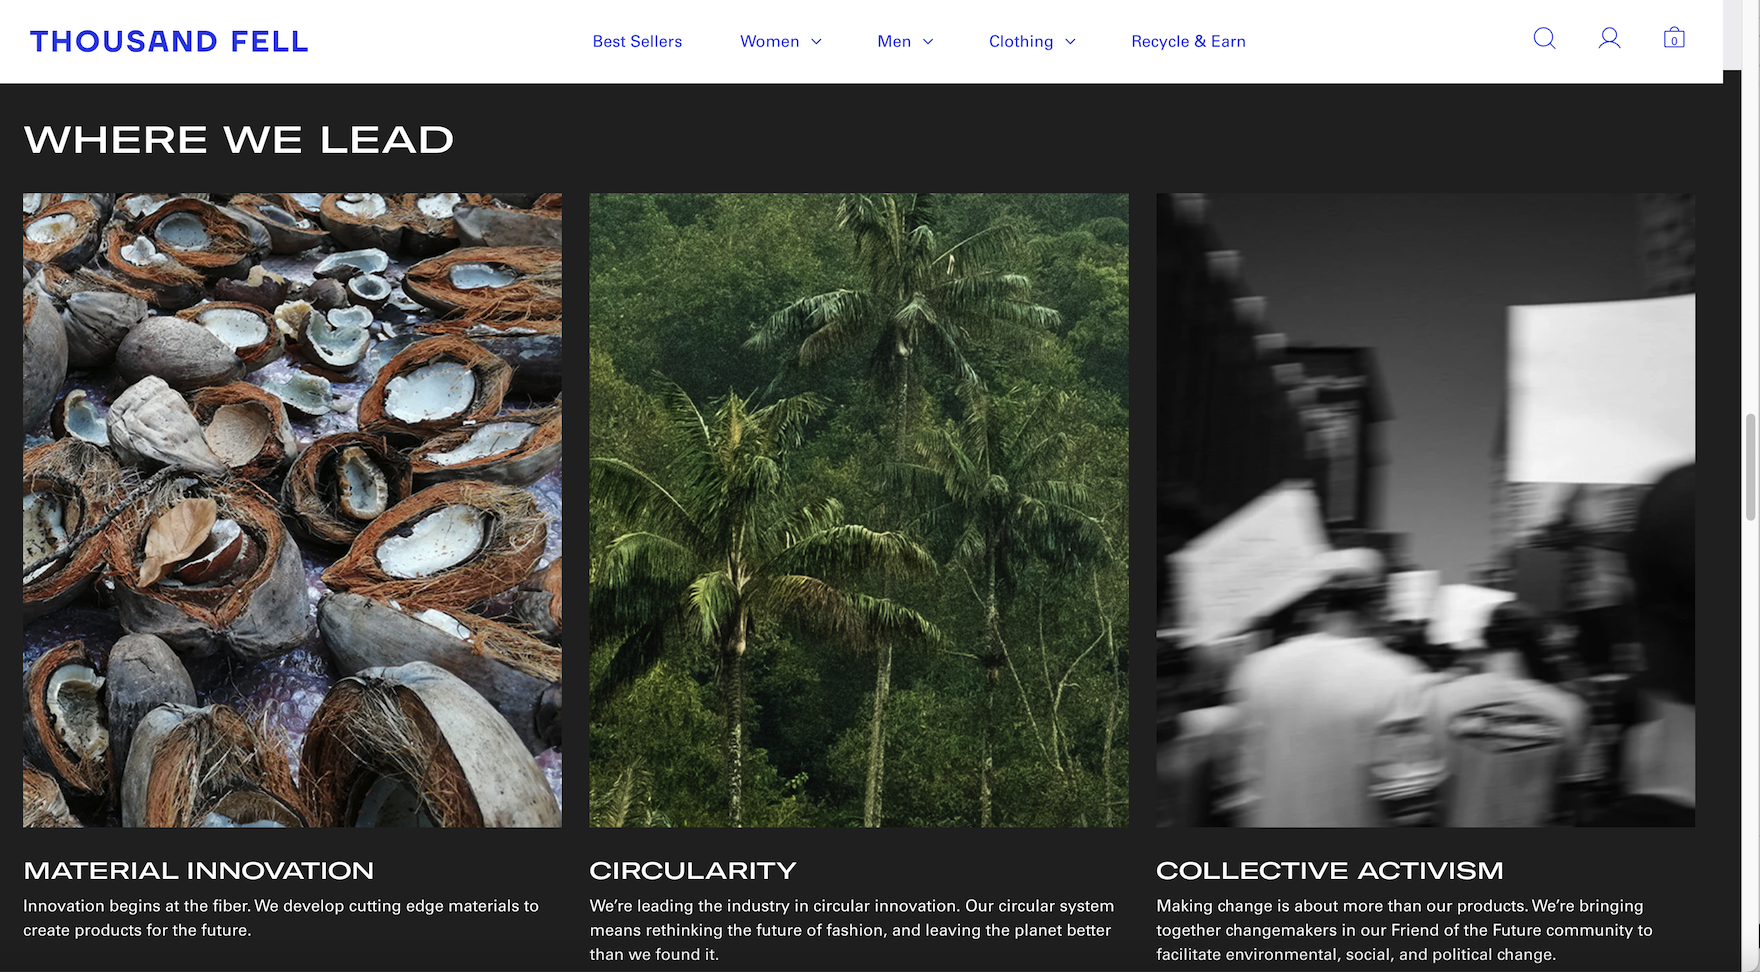Click the Thousand Fell logo
Screen dimensions: 1760x972
pos(169,41)
